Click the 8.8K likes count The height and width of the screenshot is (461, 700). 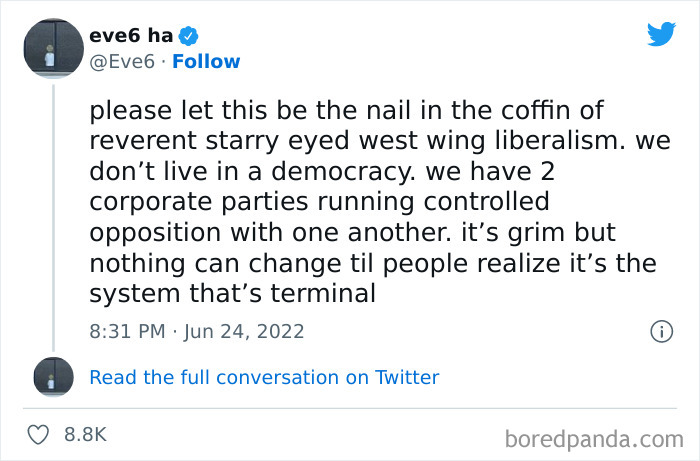[85, 435]
